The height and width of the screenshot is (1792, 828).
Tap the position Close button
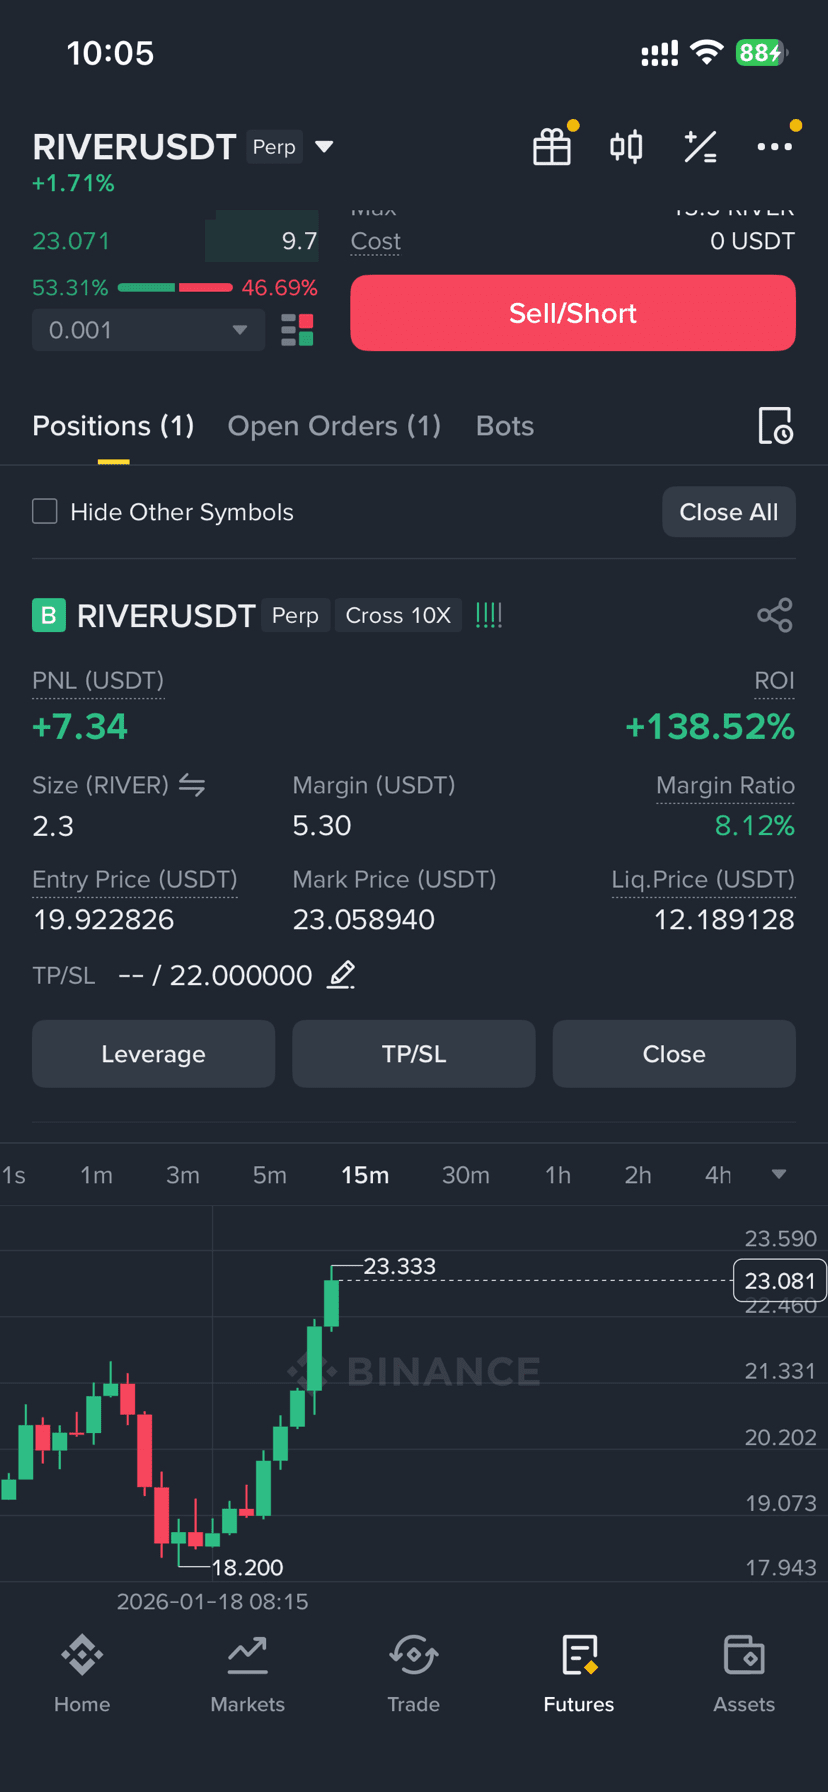[x=674, y=1054]
